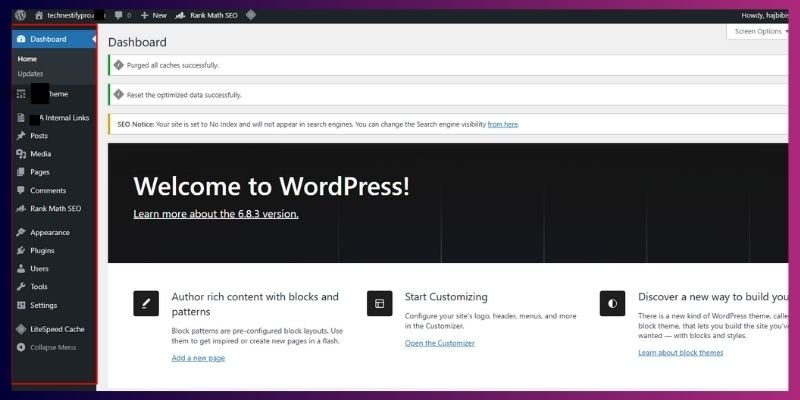Open the Home submenu item
The image size is (800, 400).
click(x=27, y=59)
